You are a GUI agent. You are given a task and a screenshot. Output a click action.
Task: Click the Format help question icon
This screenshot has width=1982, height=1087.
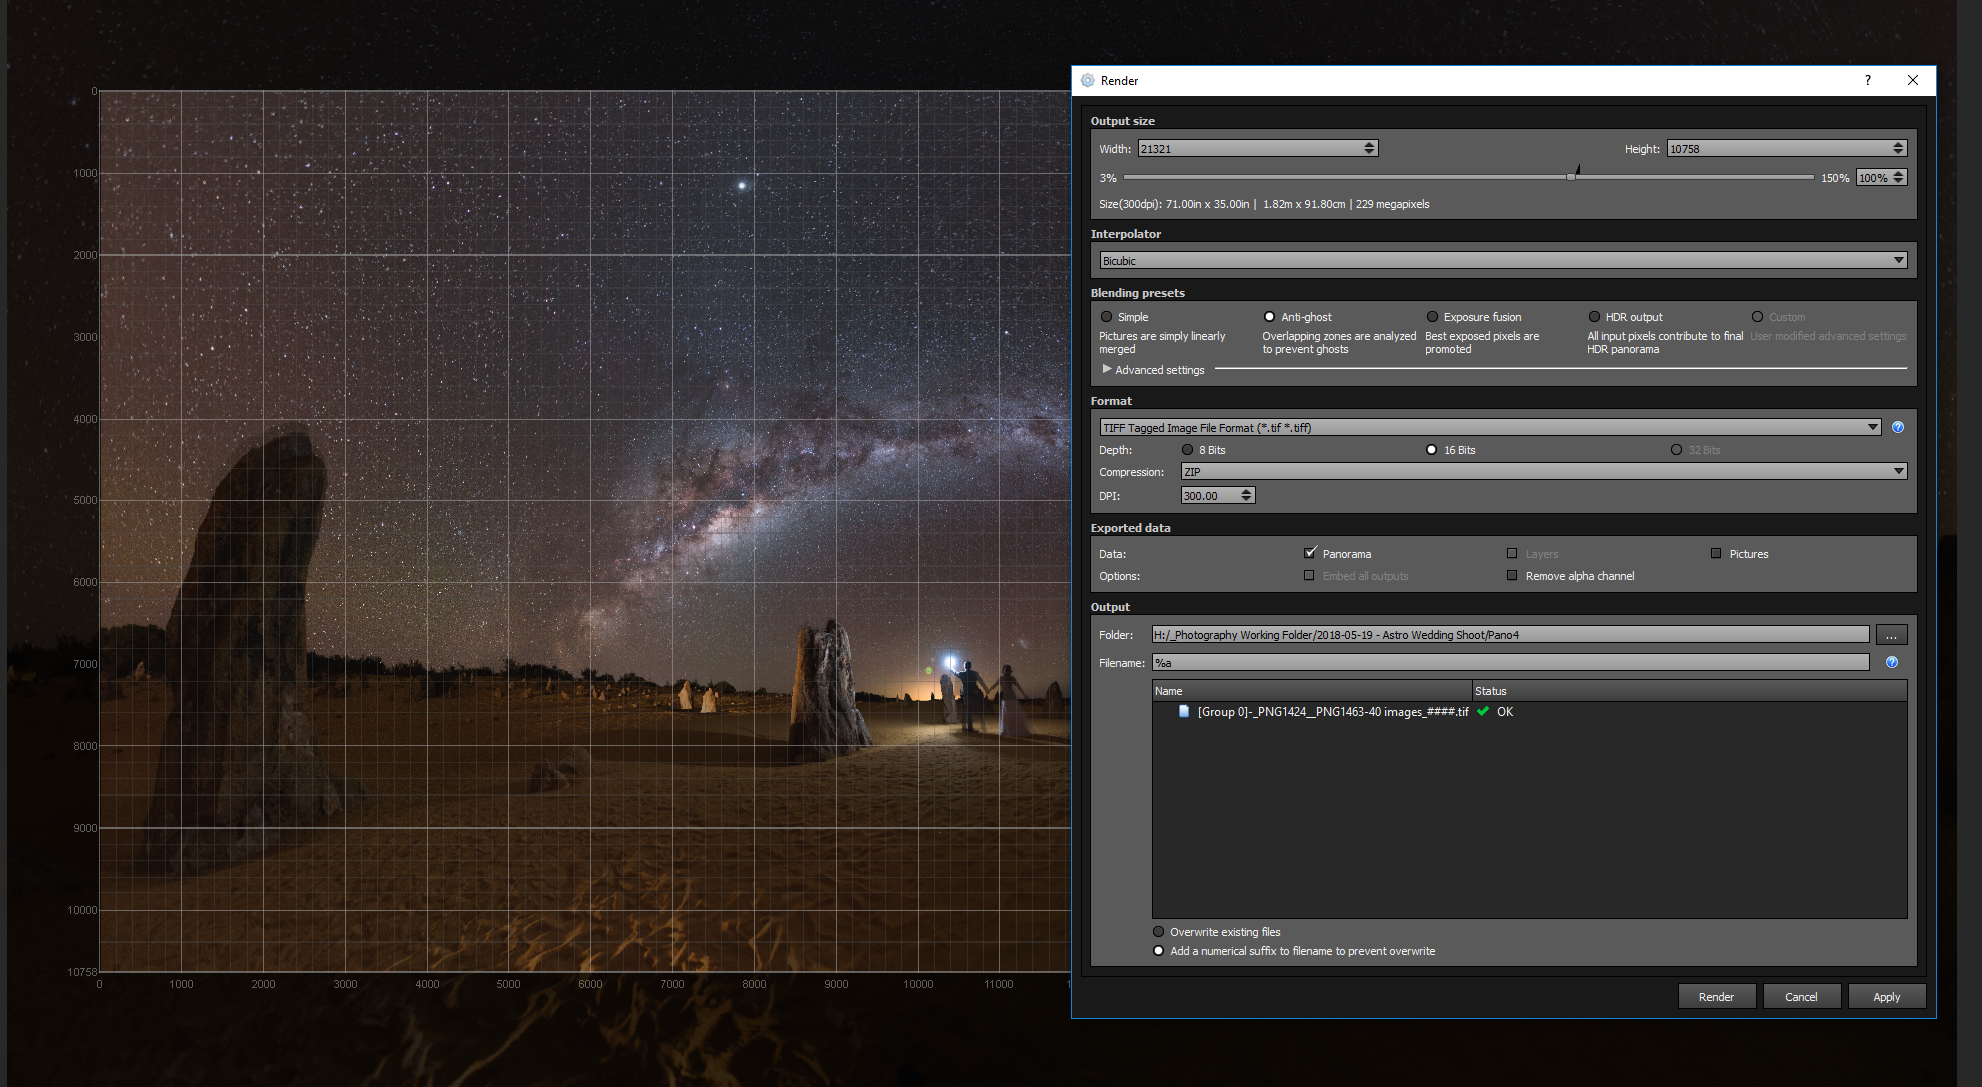tap(1898, 427)
